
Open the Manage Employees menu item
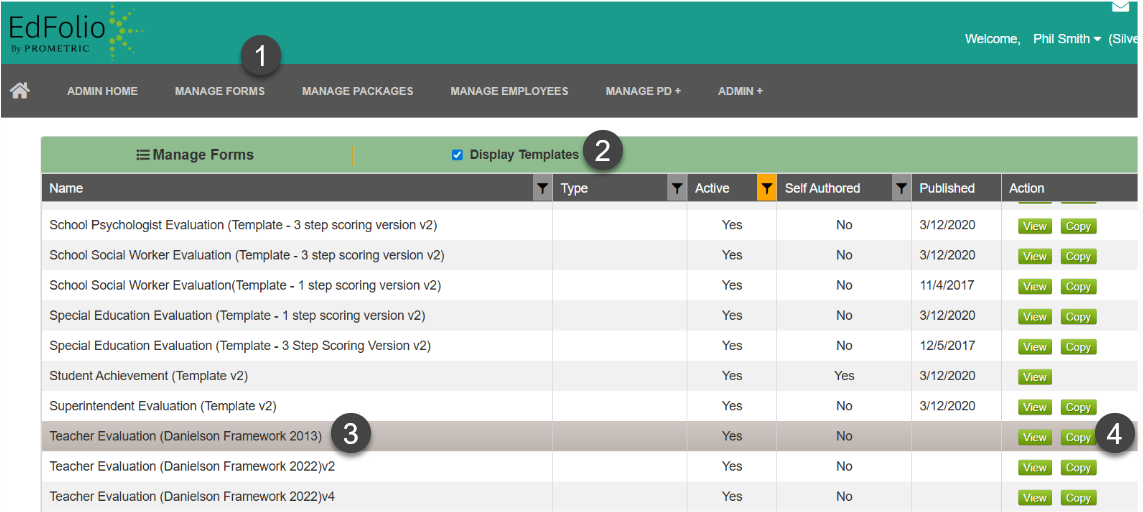tap(509, 91)
